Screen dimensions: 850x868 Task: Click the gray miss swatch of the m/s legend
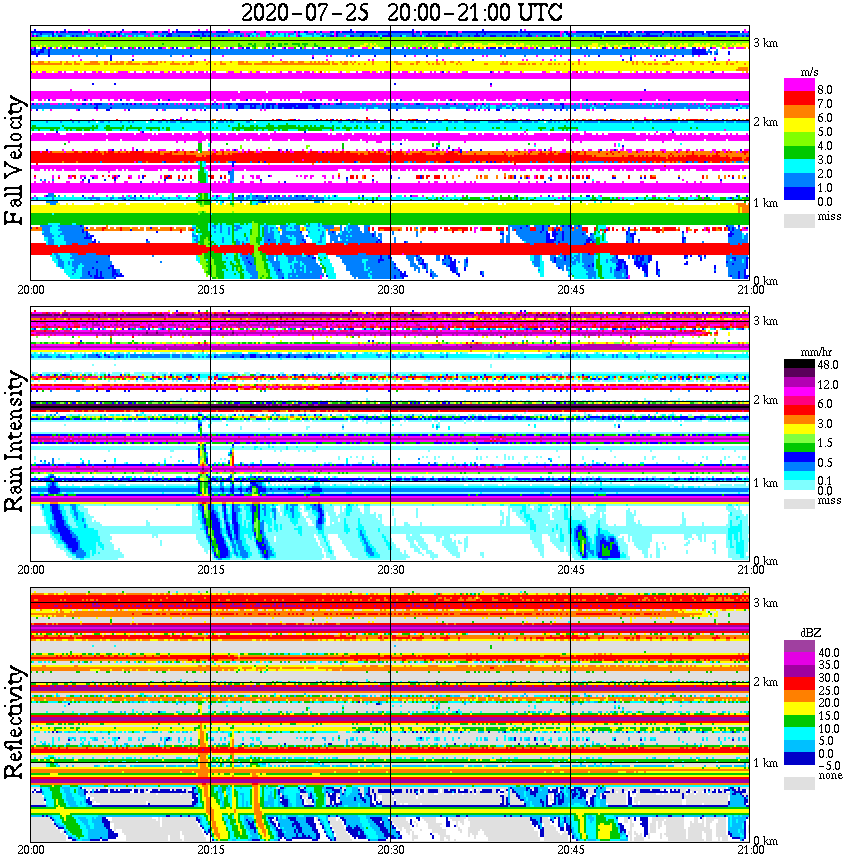point(799,220)
